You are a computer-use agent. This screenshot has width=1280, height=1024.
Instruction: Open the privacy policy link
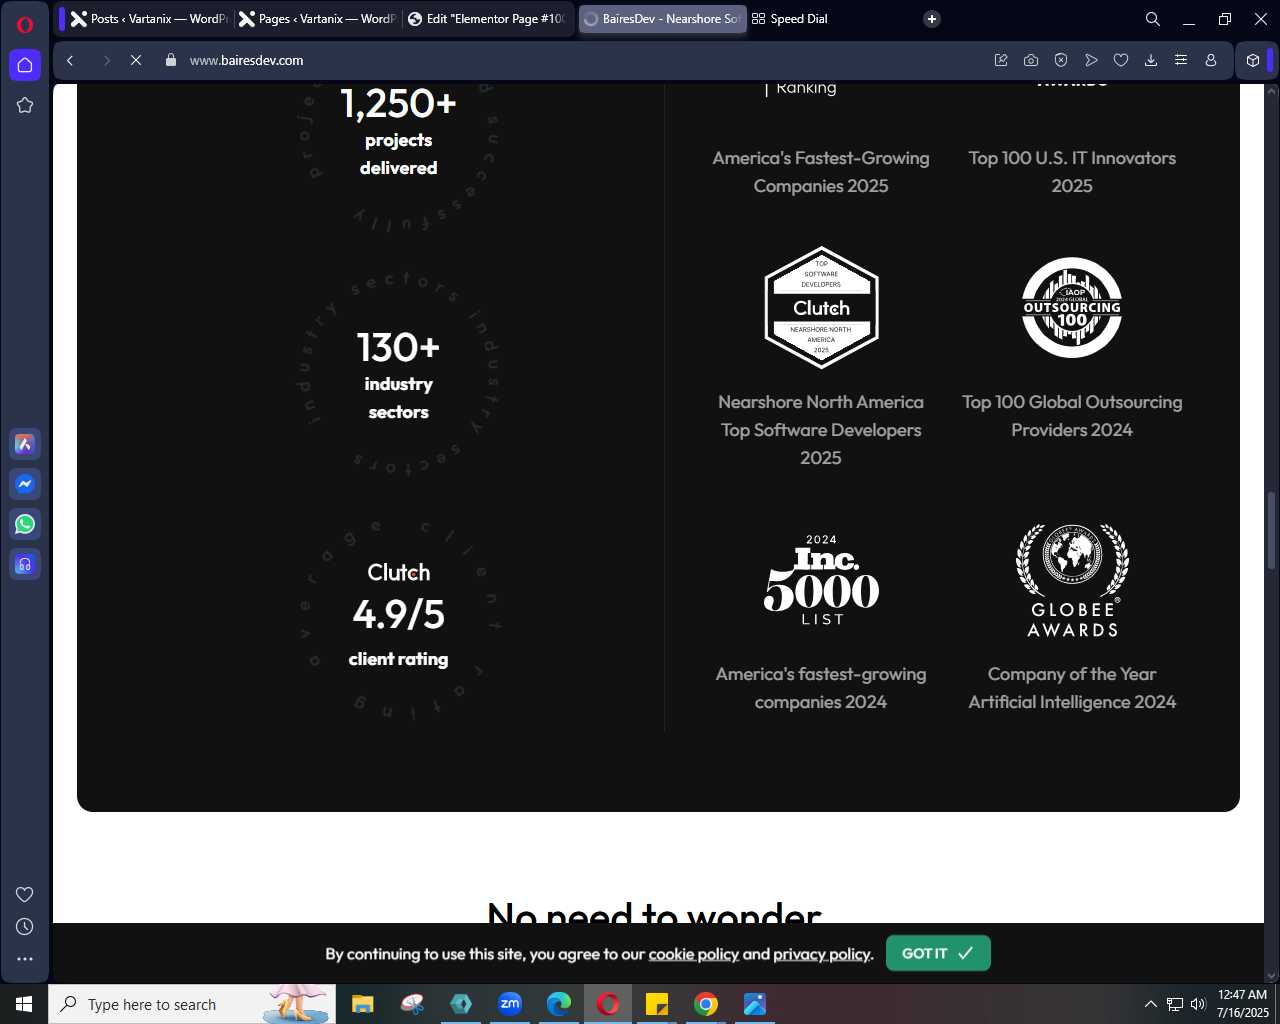point(821,954)
